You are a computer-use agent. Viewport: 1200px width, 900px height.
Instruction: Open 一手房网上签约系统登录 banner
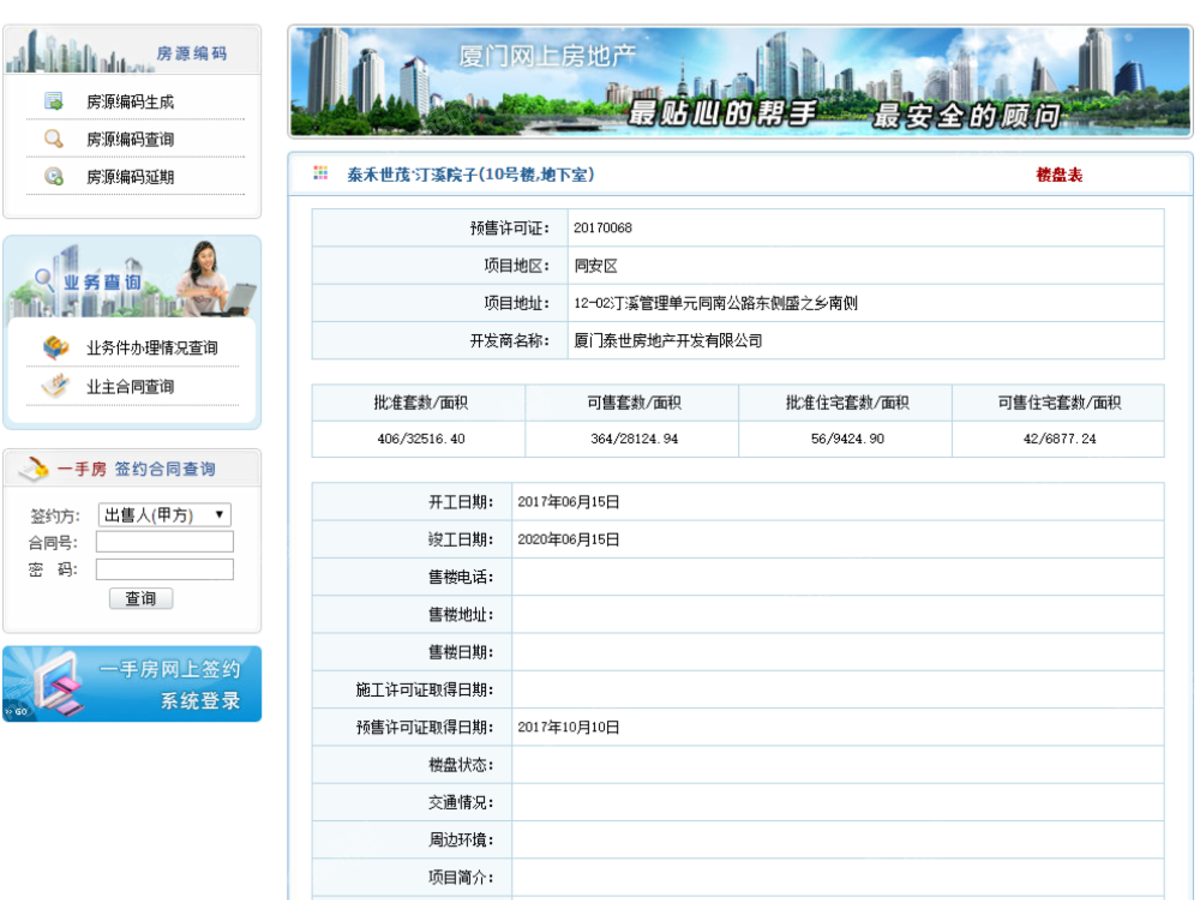point(132,684)
